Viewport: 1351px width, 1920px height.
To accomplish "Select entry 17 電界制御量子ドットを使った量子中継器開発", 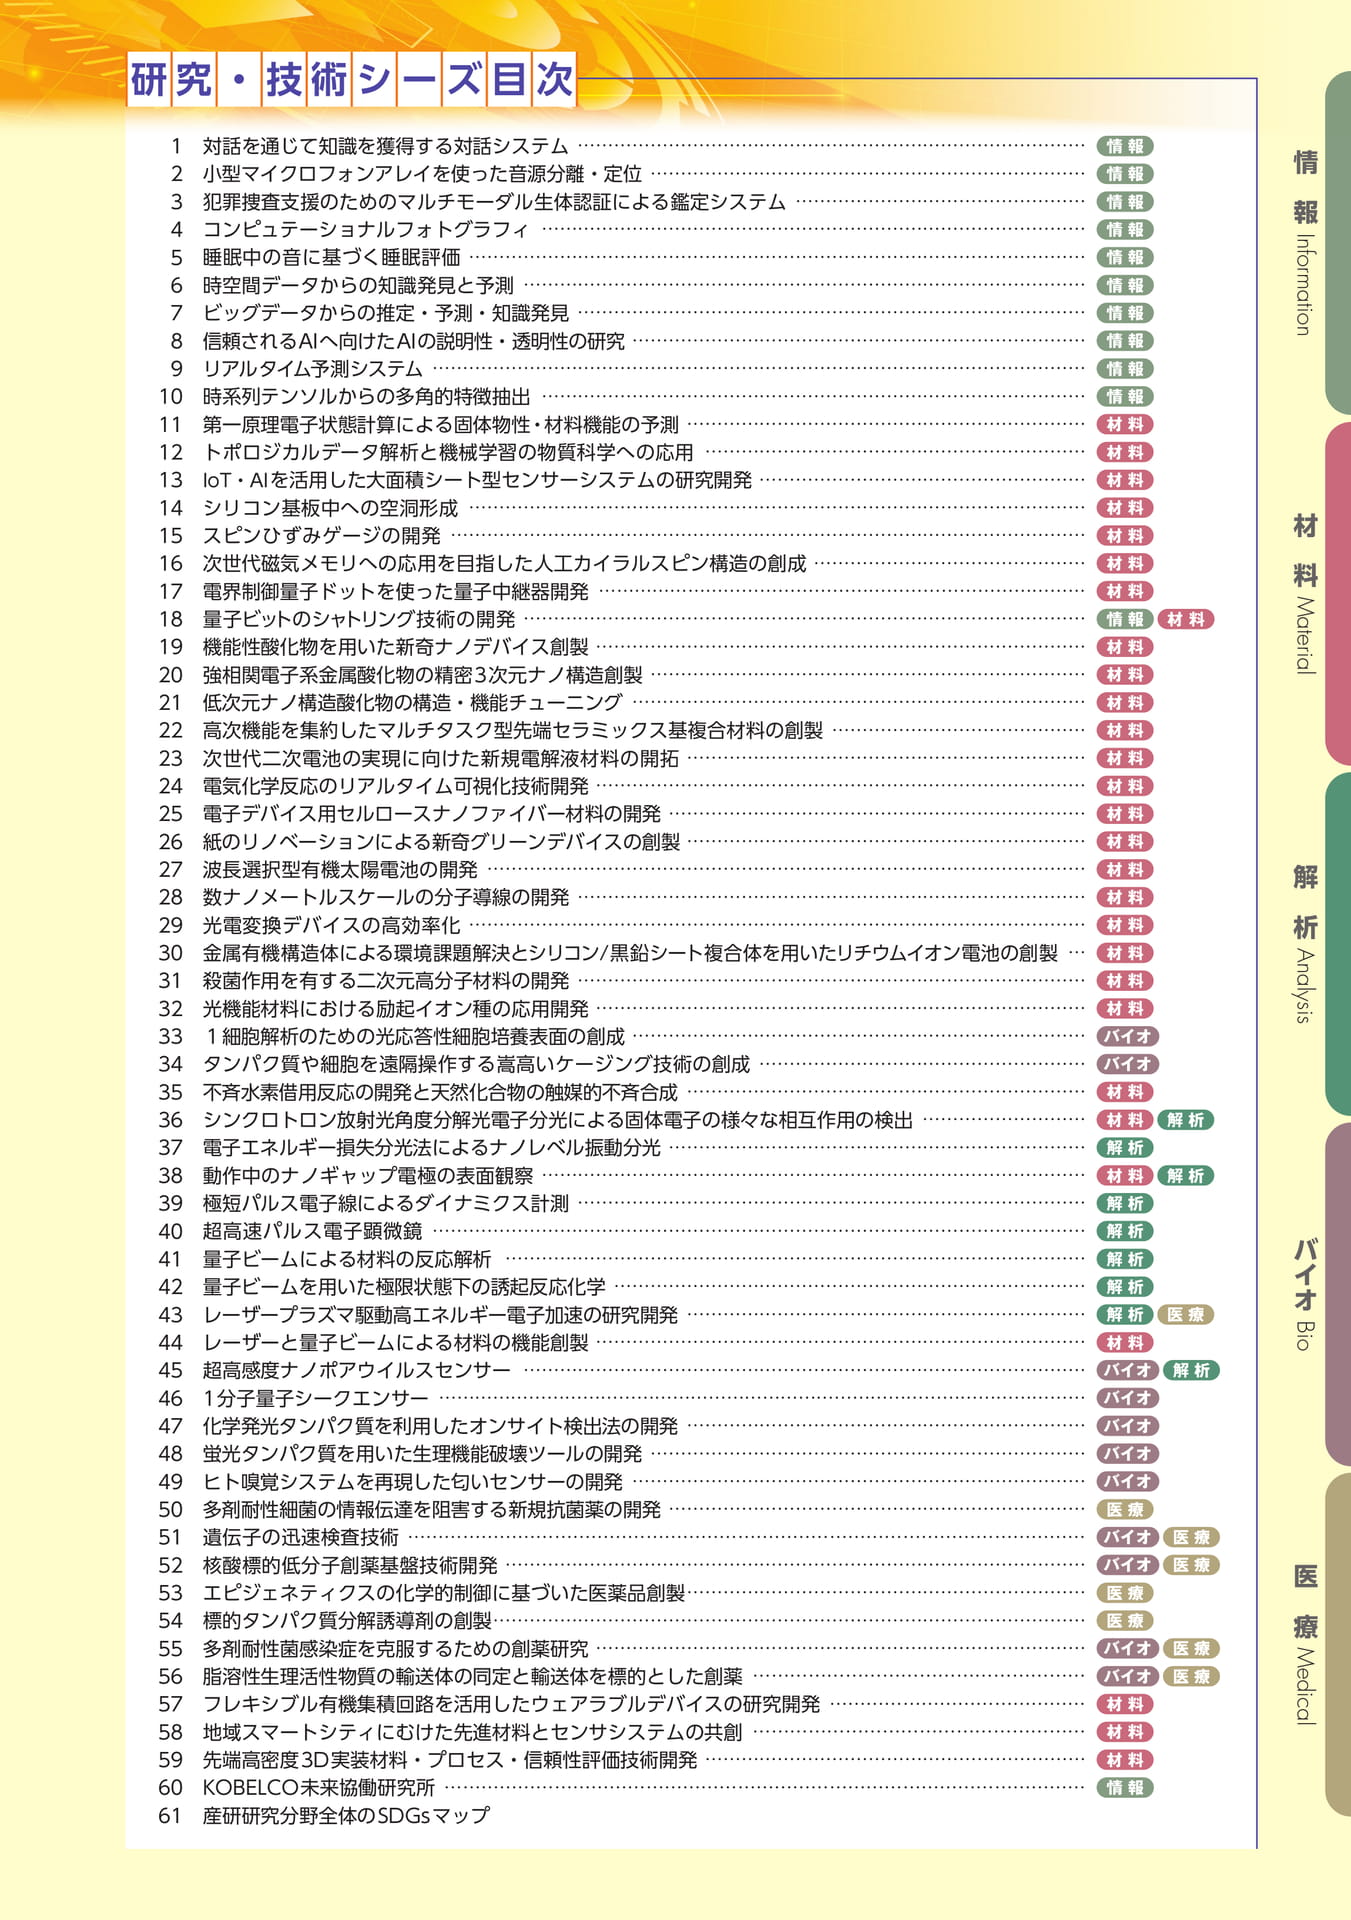I will tap(395, 592).
